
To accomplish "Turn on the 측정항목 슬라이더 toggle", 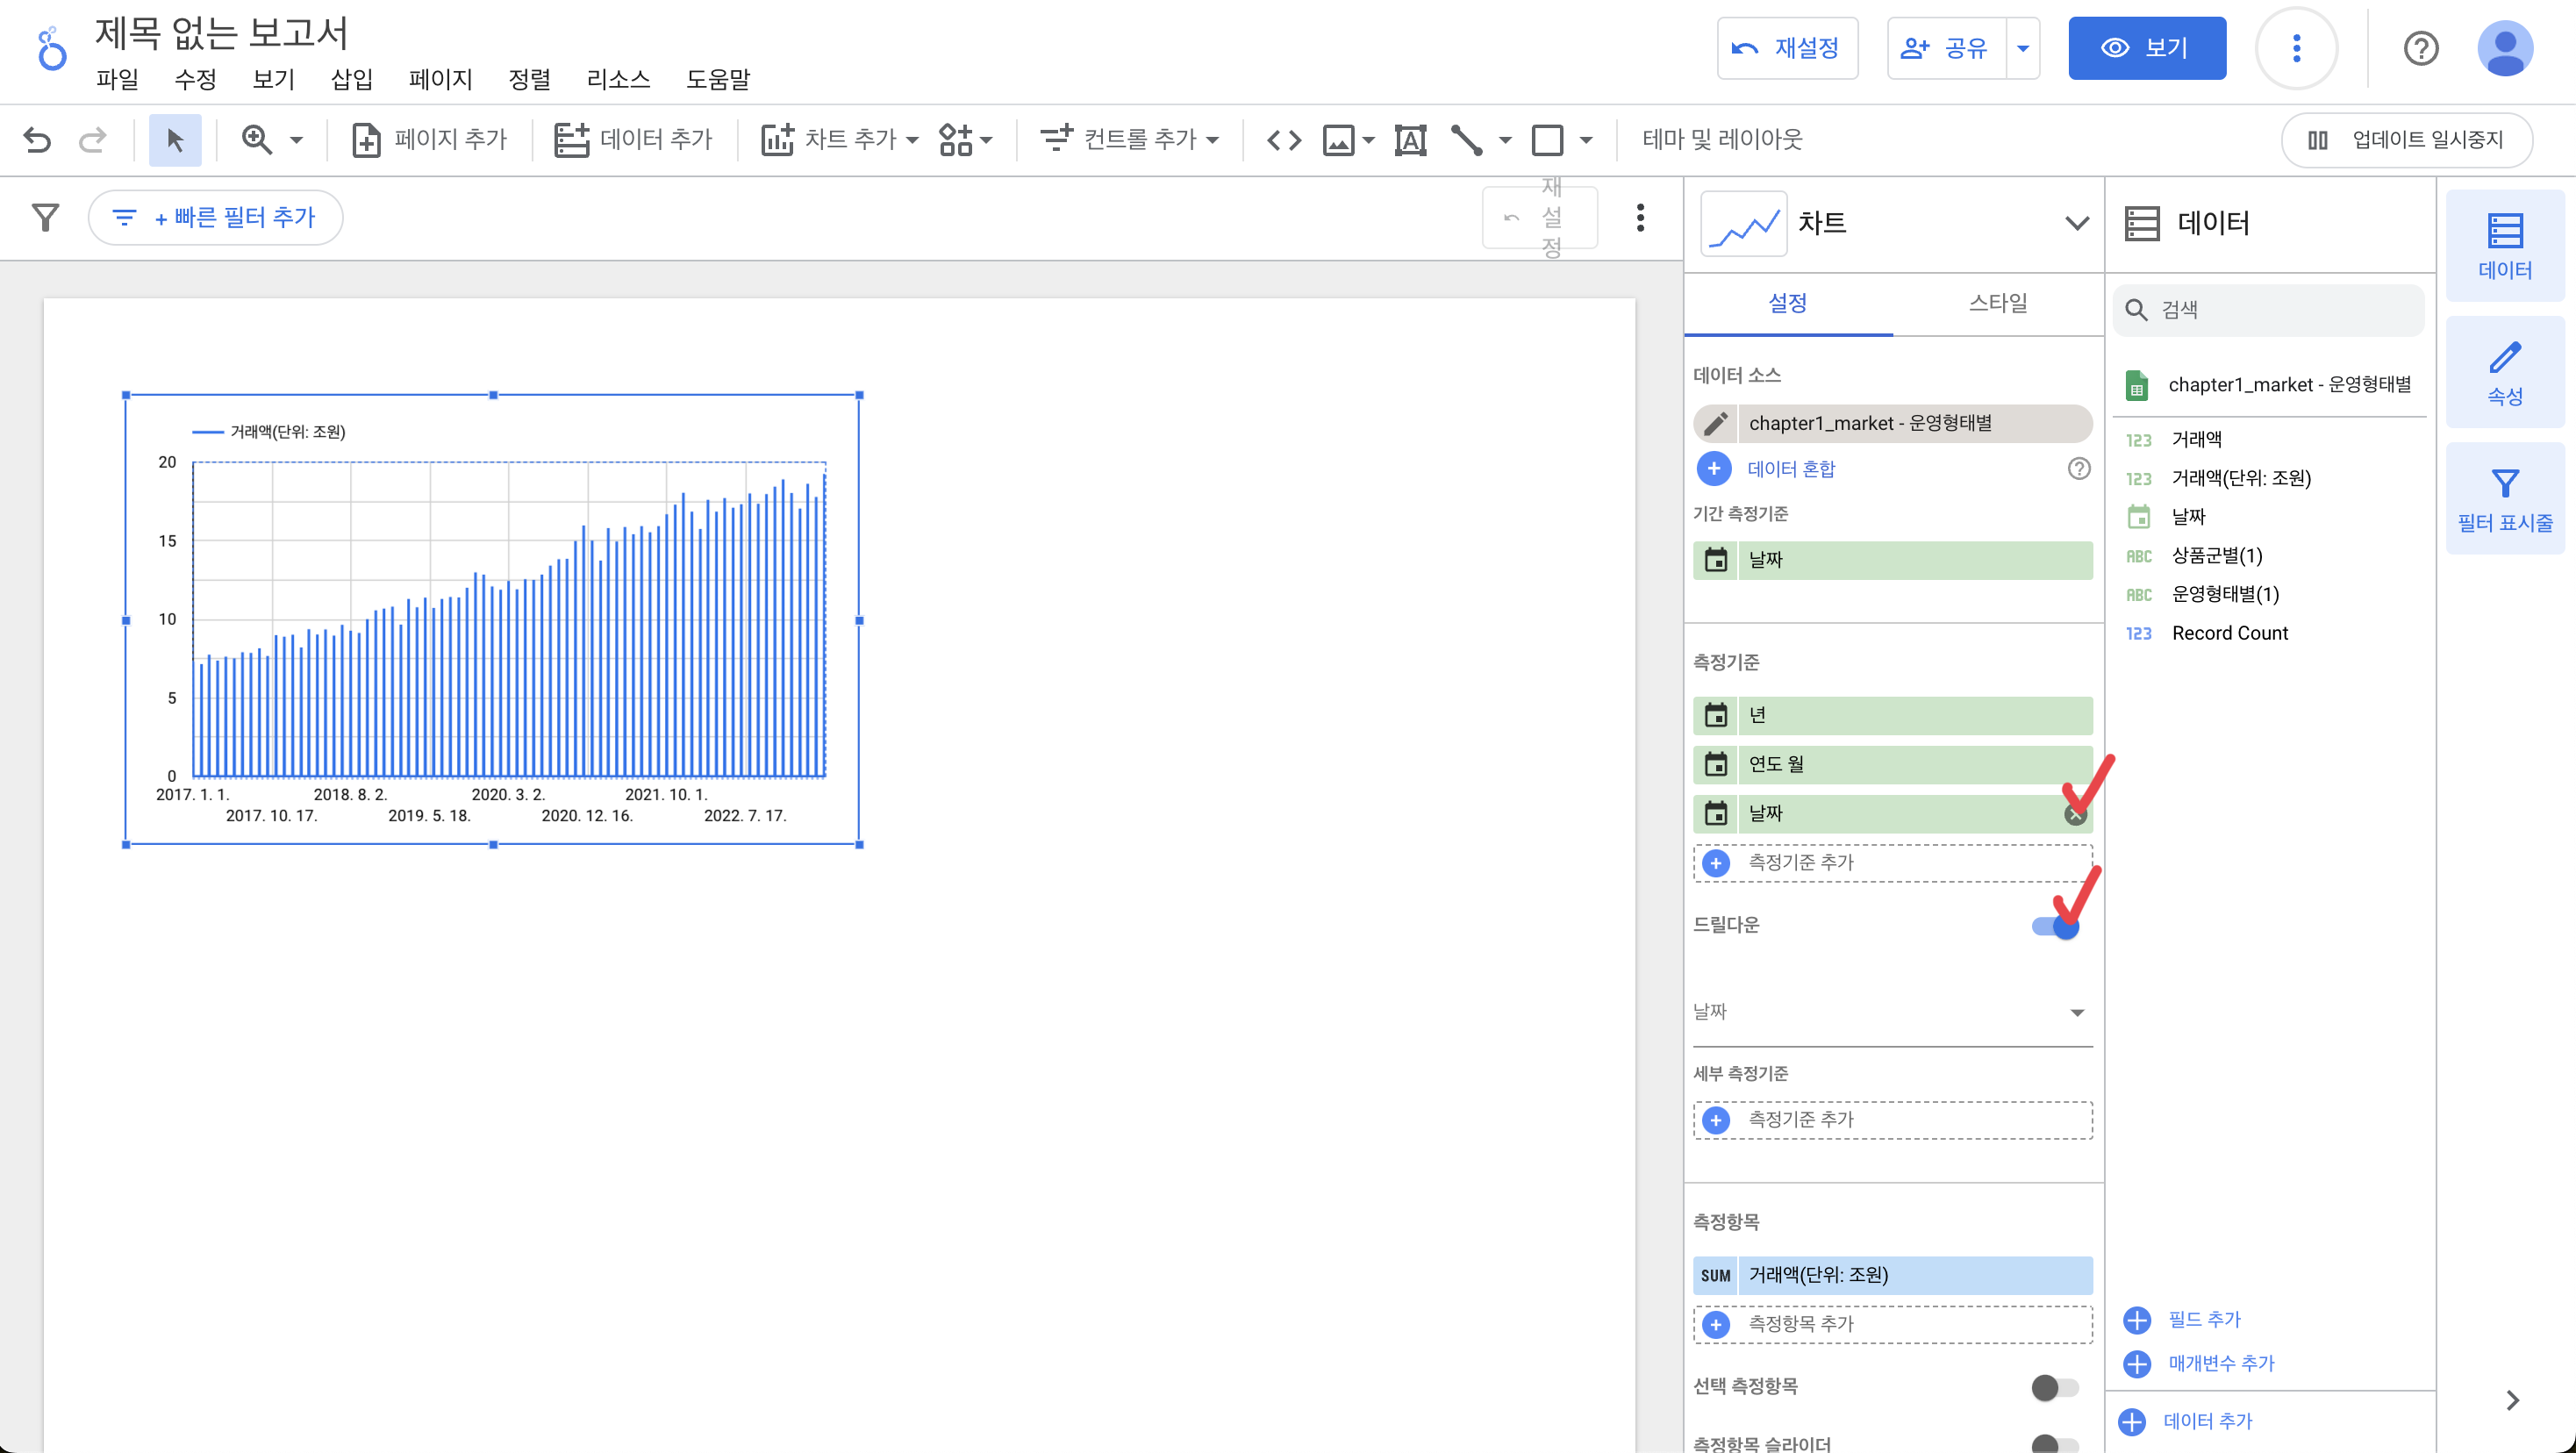I will (2054, 1443).
